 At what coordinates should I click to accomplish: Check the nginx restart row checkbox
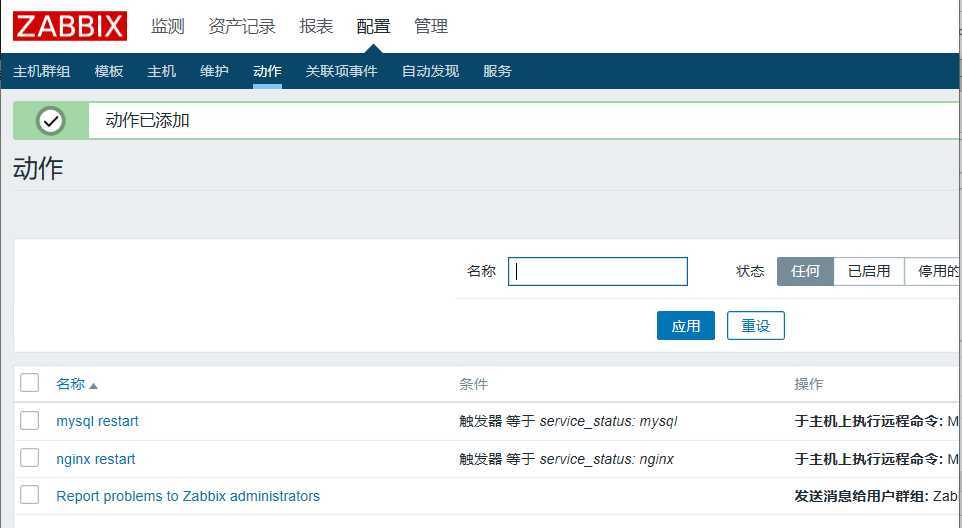(x=29, y=458)
